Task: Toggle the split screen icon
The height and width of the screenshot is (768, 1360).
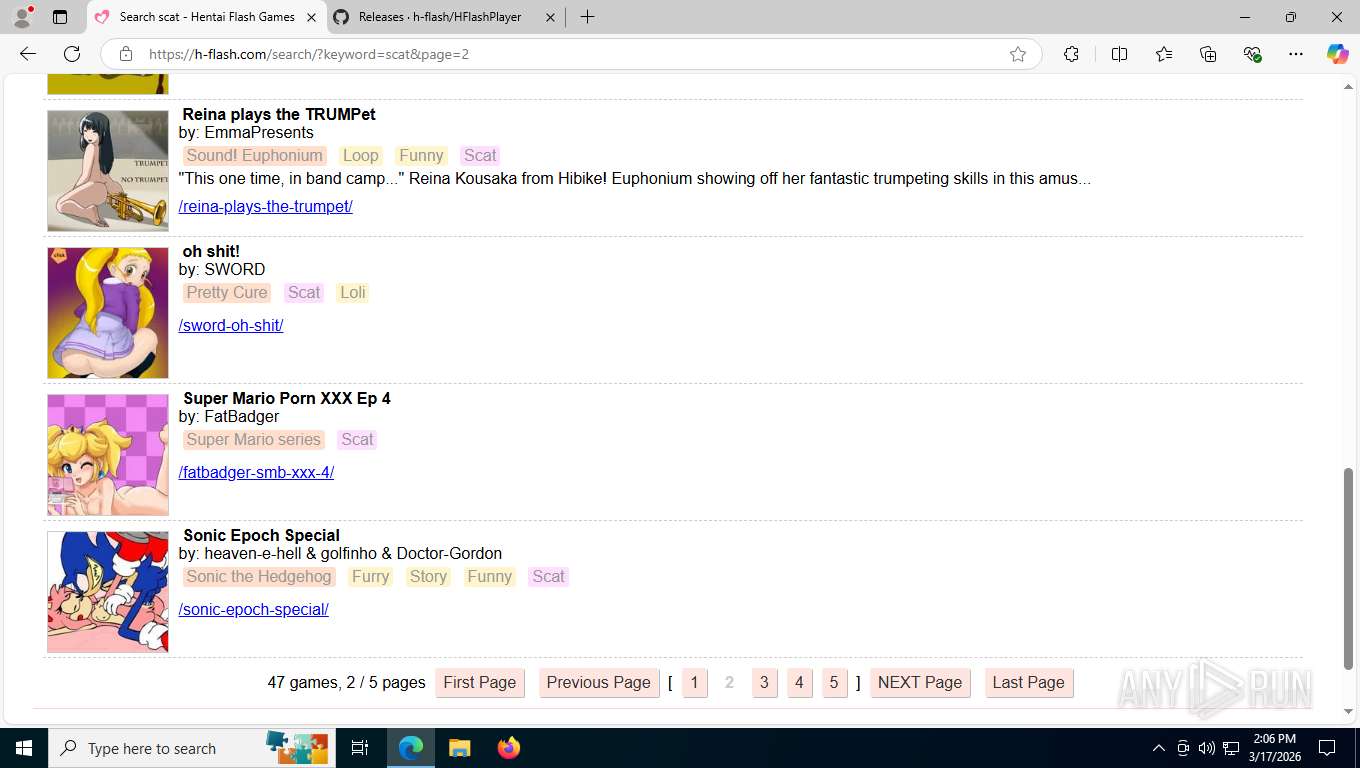Action: 1120,54
